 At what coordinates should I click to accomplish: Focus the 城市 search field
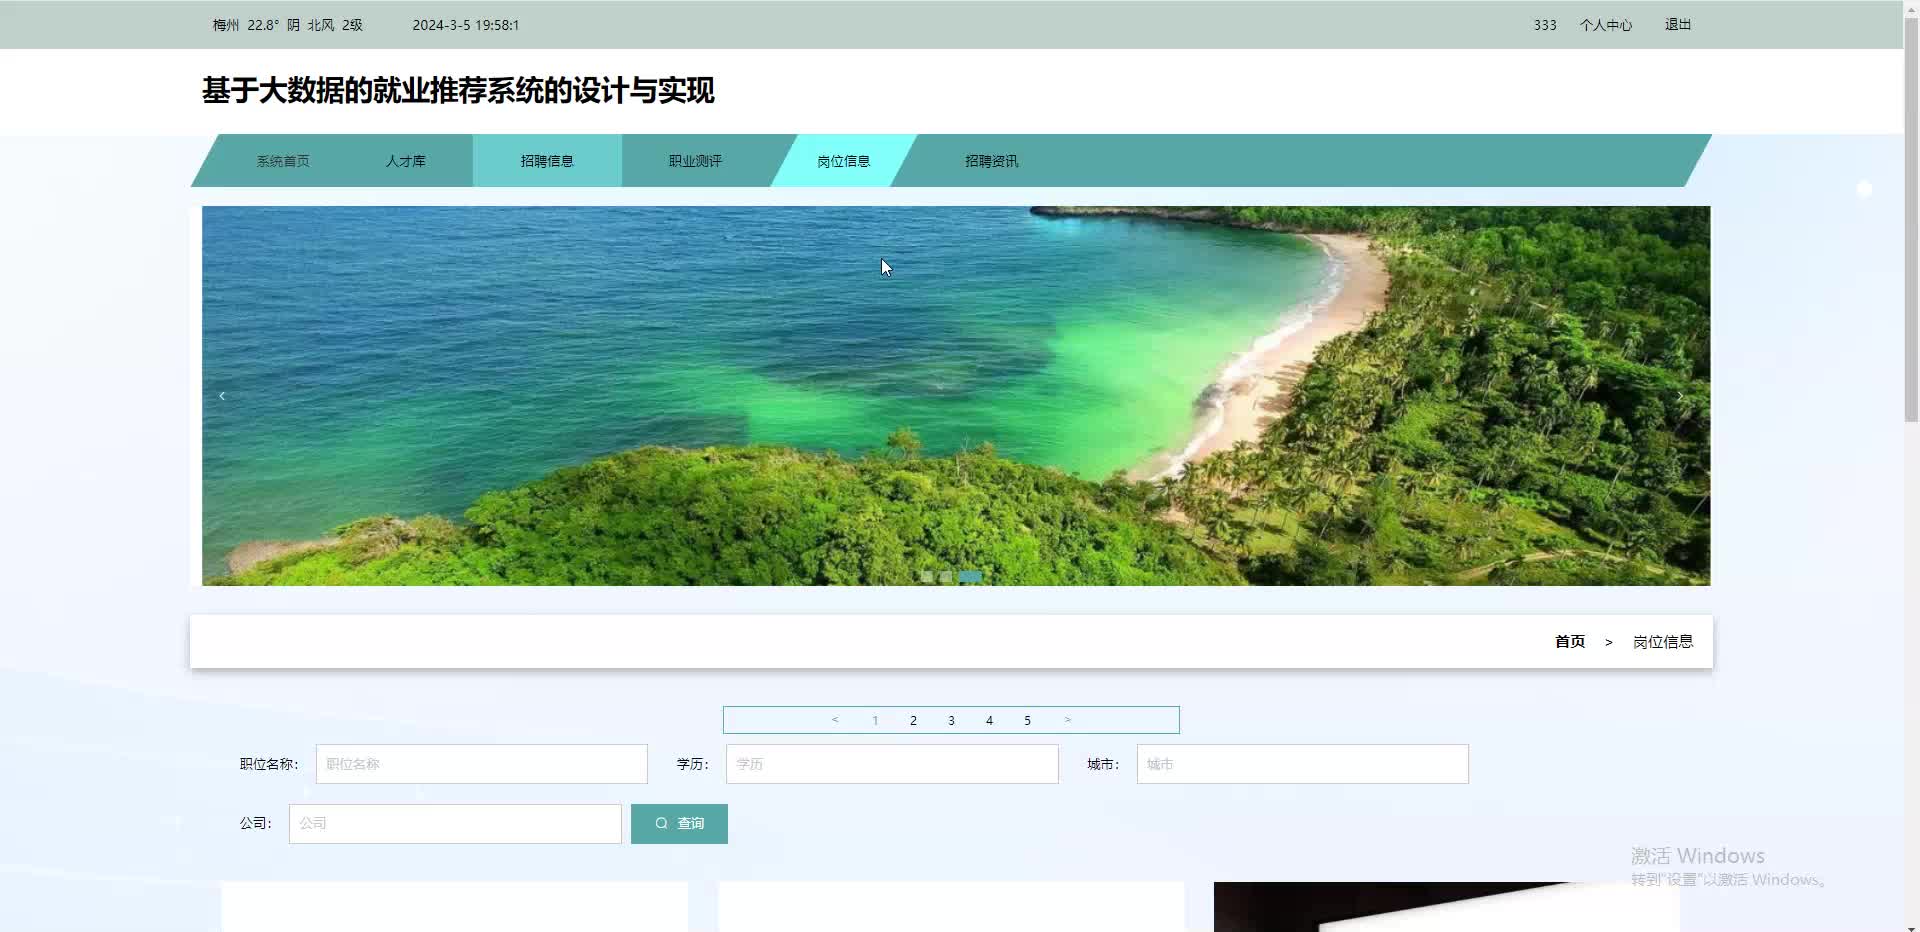click(1303, 764)
